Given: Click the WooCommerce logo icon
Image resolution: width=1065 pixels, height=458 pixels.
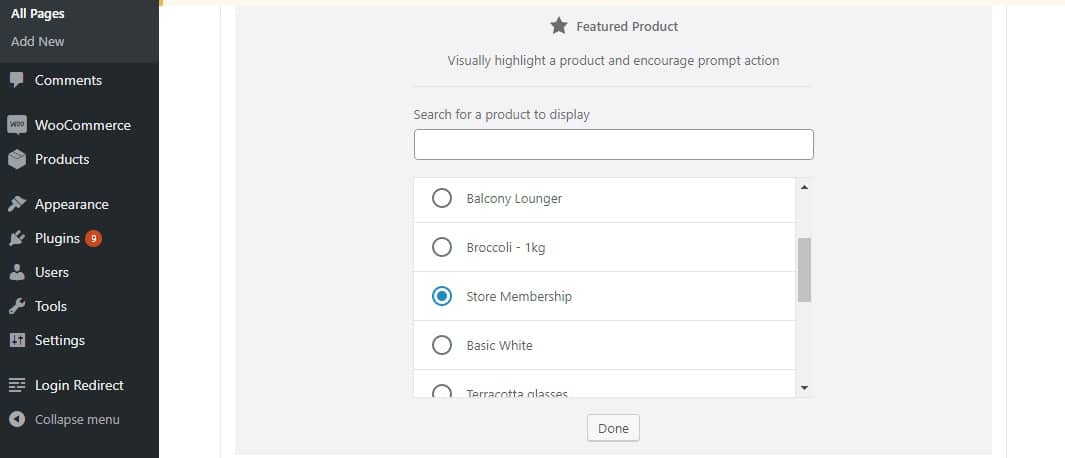Looking at the screenshot, I should click(x=17, y=125).
